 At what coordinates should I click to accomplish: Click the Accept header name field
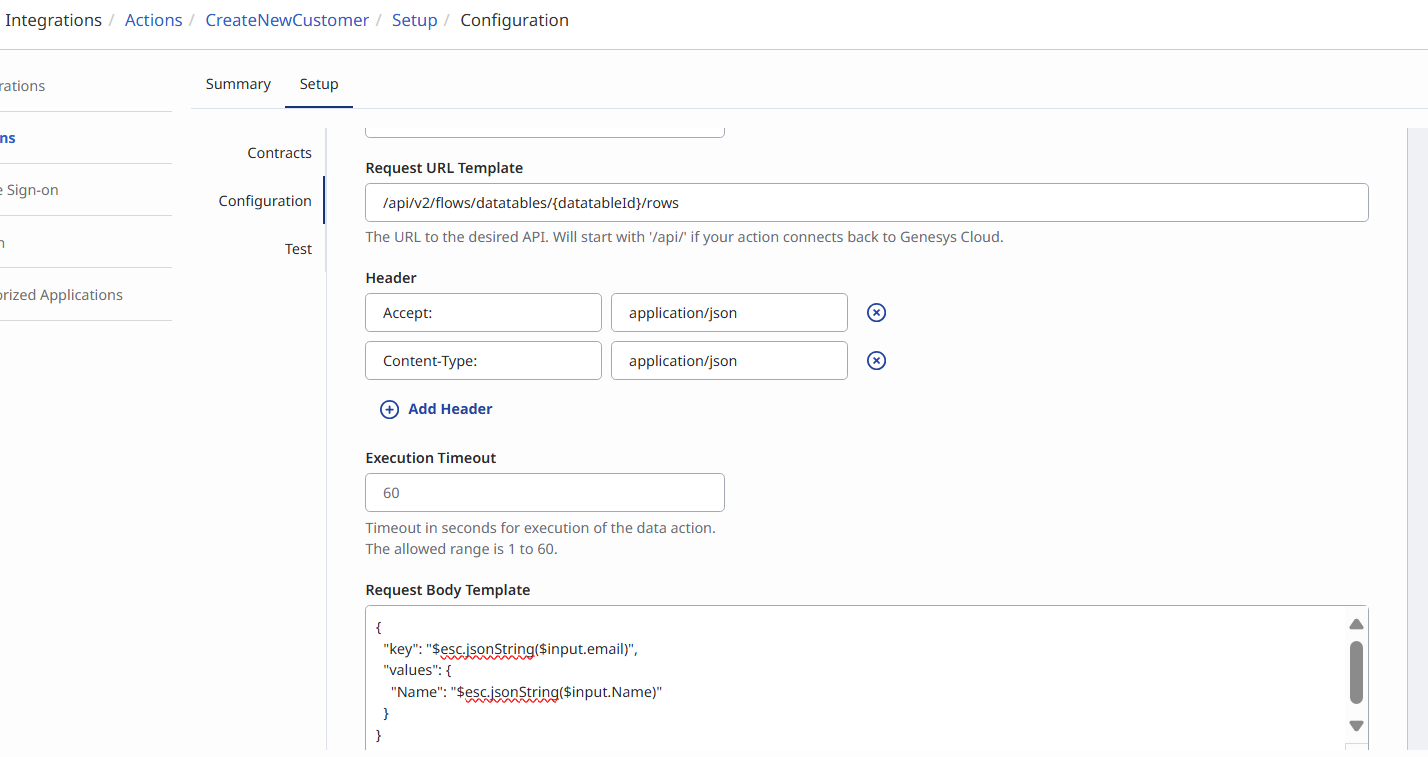pyautogui.click(x=483, y=313)
